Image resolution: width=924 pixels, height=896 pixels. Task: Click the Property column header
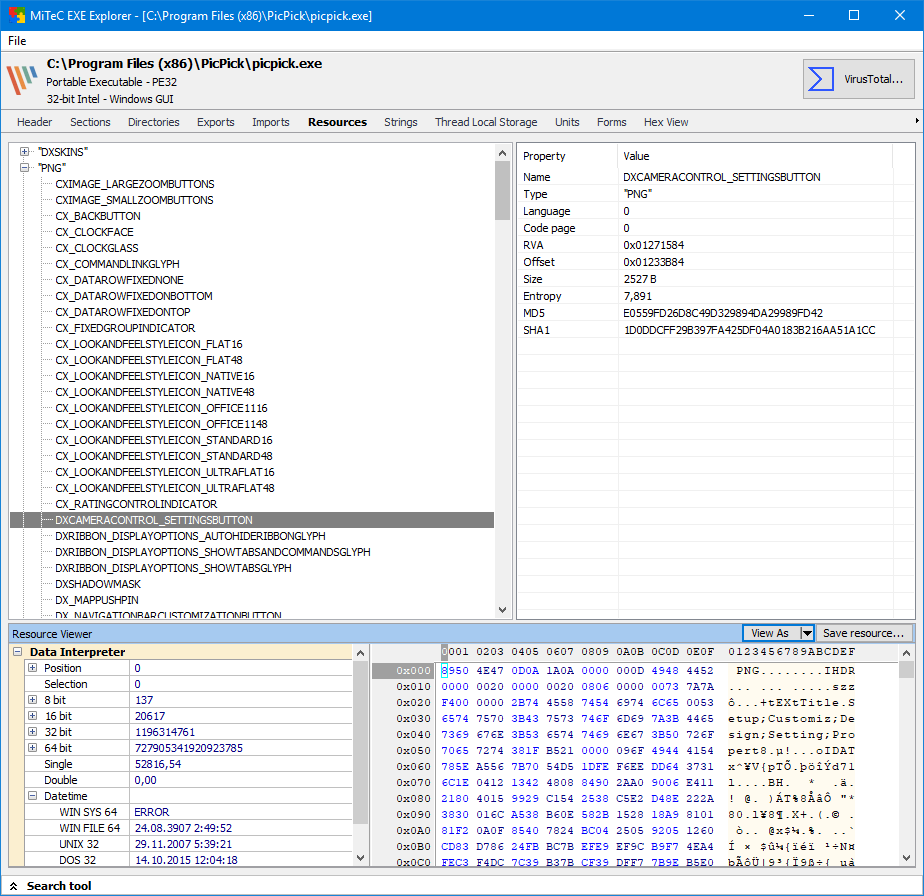click(x=544, y=156)
